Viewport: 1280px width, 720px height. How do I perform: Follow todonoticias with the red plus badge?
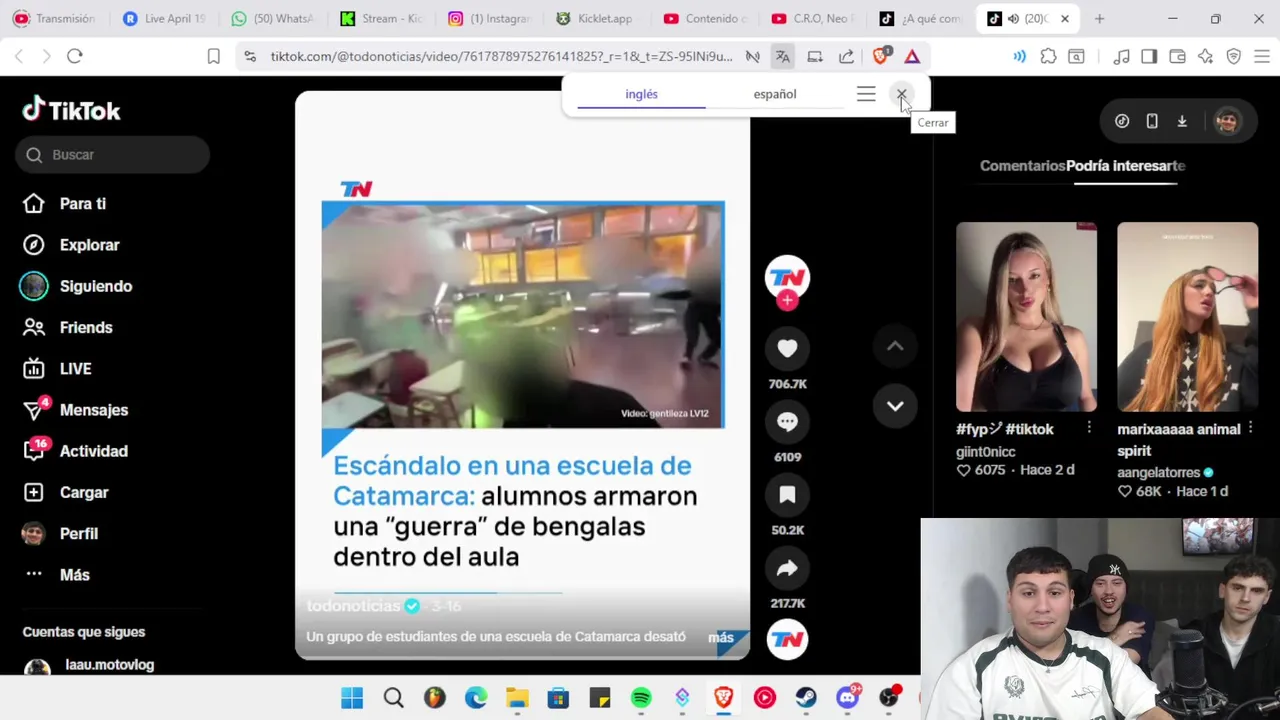point(787,301)
